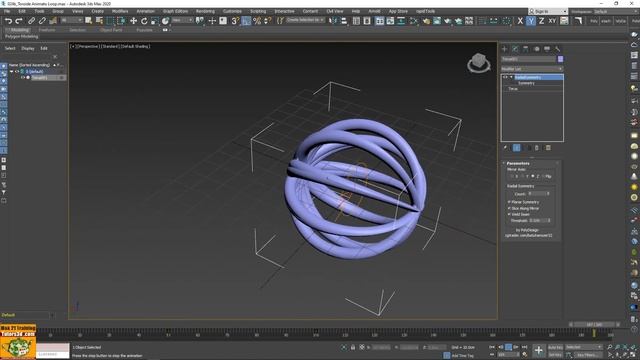
Task: Collapse the 0 (default) layer tree
Action: point(11,71)
